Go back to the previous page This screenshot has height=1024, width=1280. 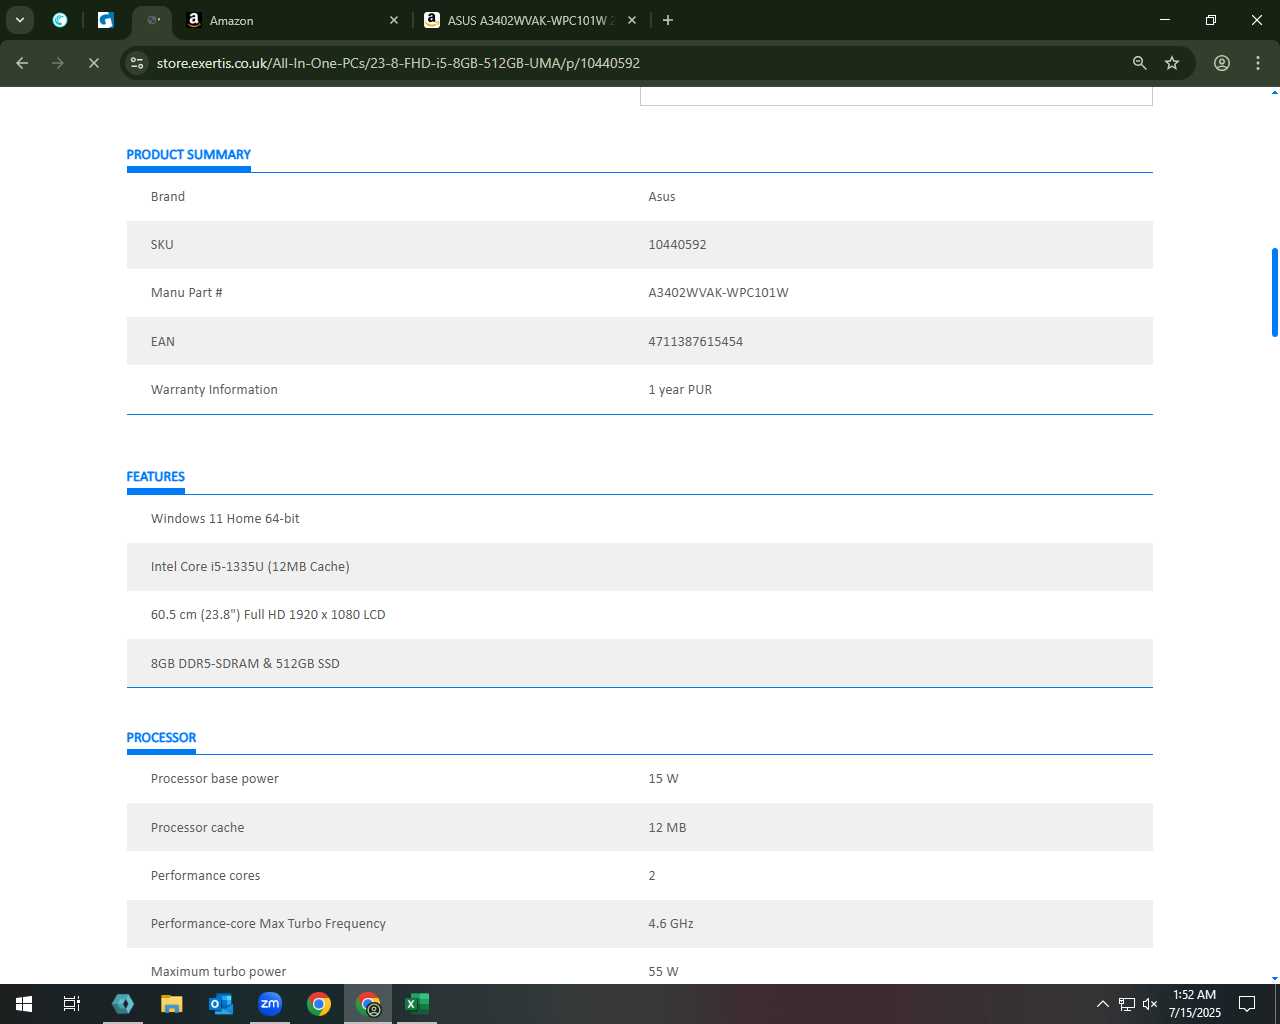coord(22,63)
